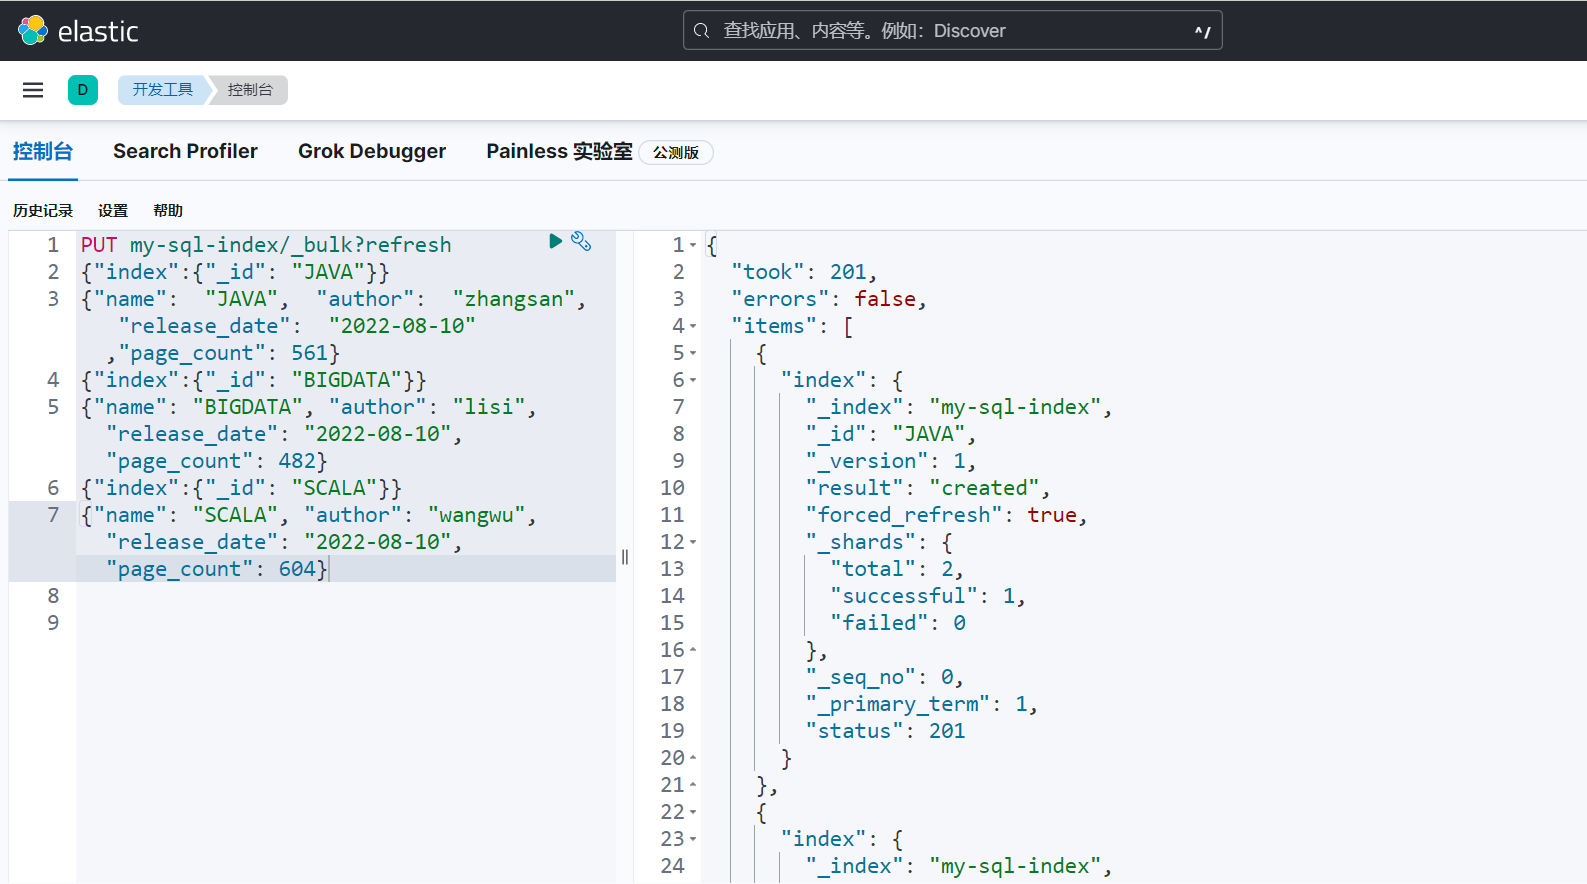1587x884 pixels.
Task: Collapse the "items" array fold arrow
Action: (x=693, y=326)
